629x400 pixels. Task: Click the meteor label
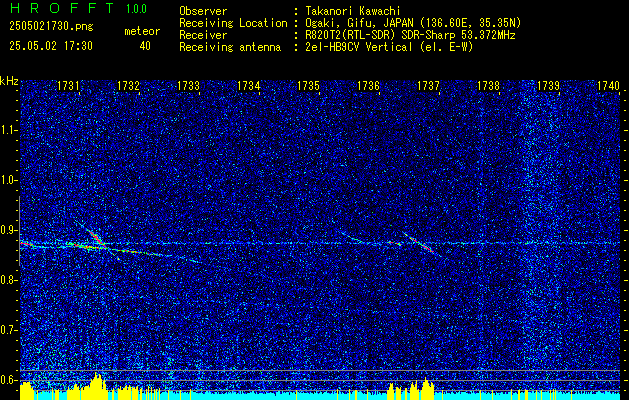142,31
